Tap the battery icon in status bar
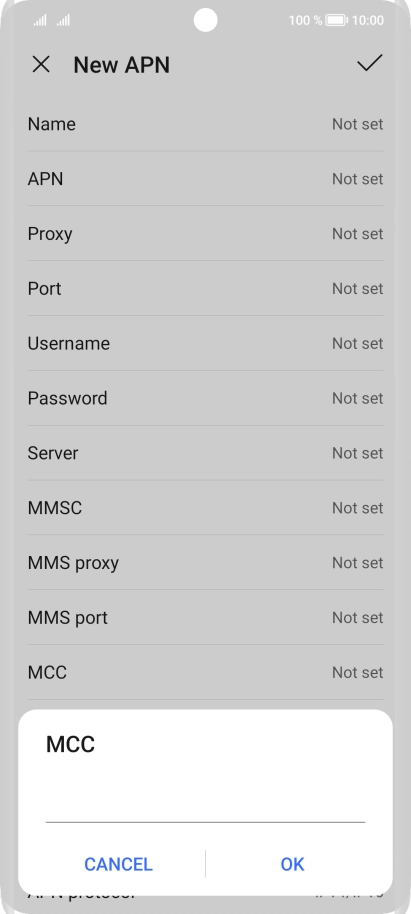The width and height of the screenshot is (411, 914). (x=336, y=20)
